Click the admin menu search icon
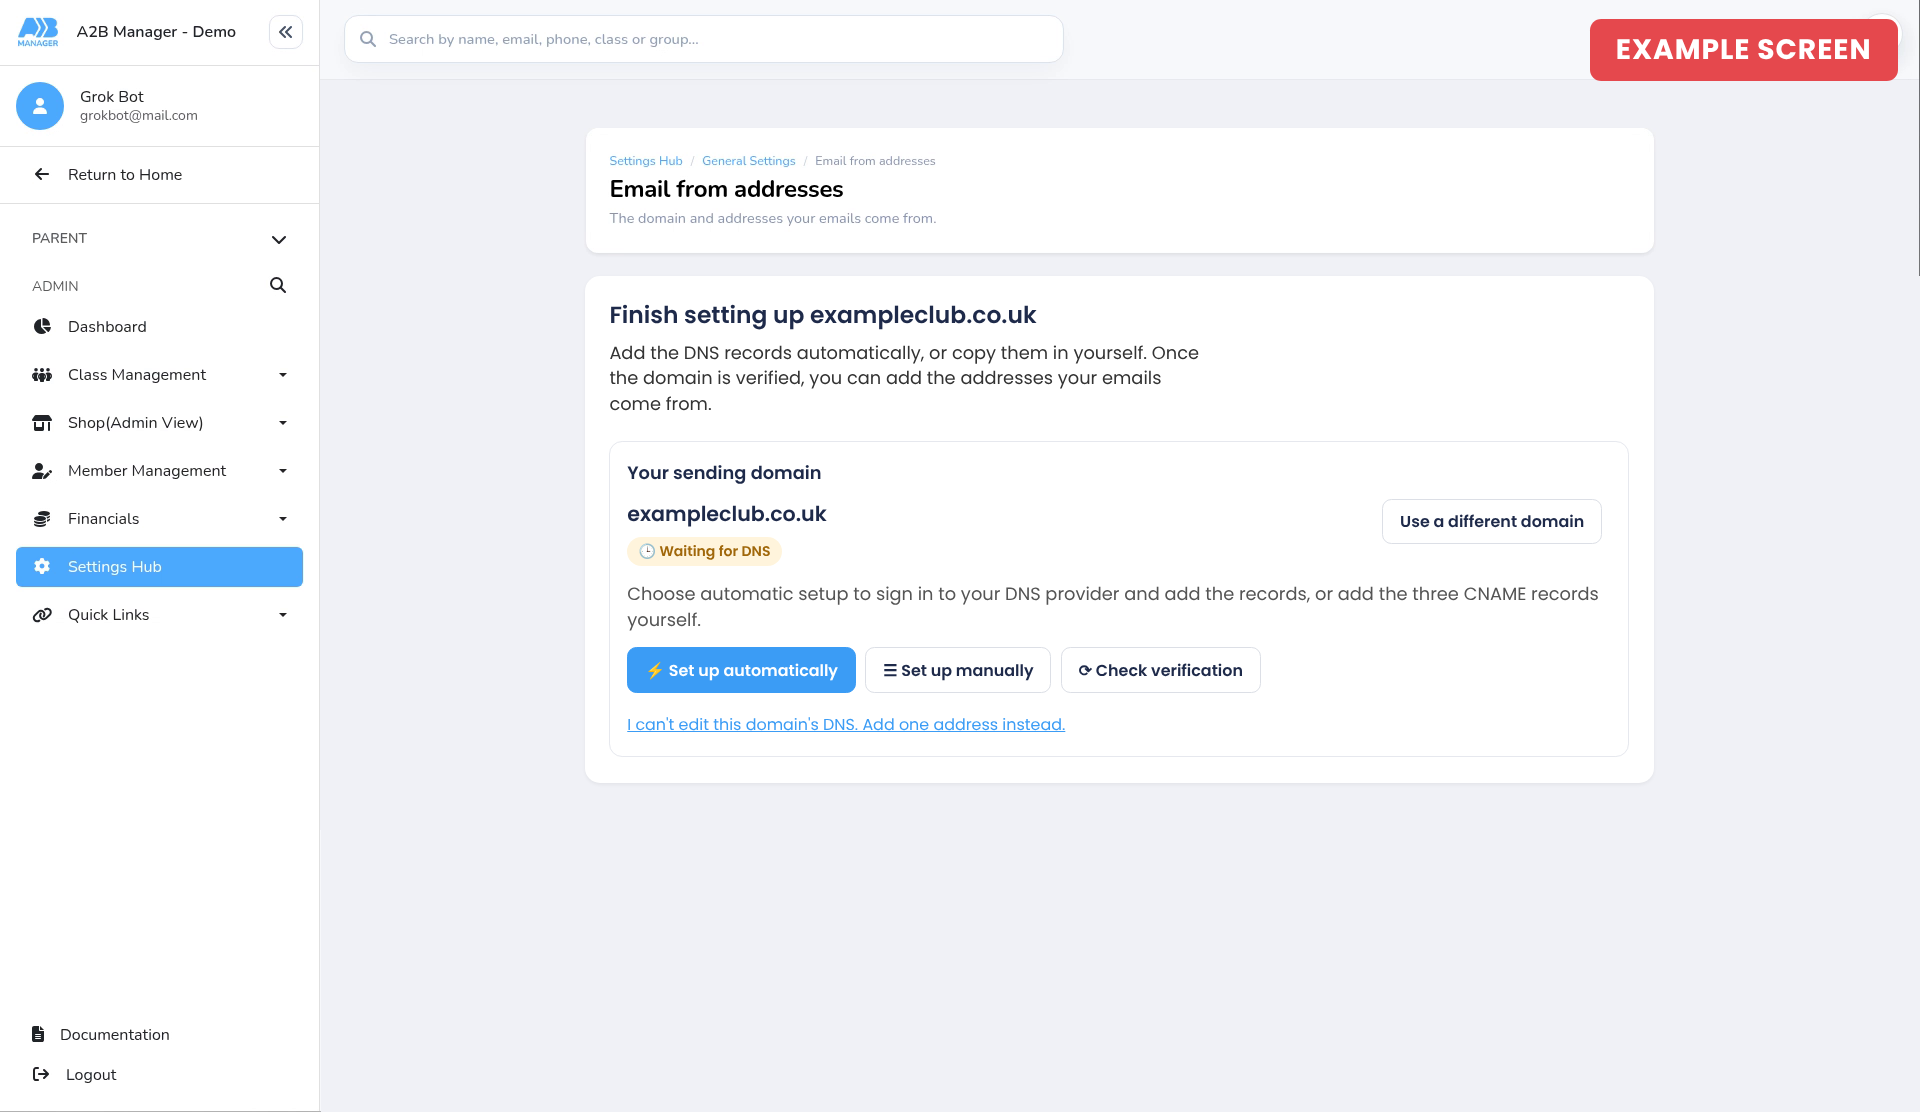1920x1112 pixels. [x=278, y=286]
